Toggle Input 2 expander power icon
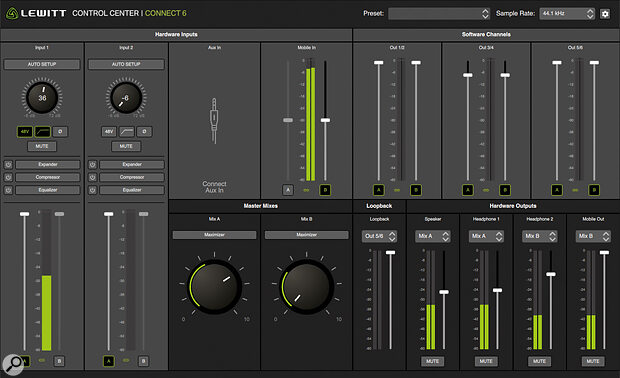This screenshot has height=378, width=620. (x=93, y=164)
